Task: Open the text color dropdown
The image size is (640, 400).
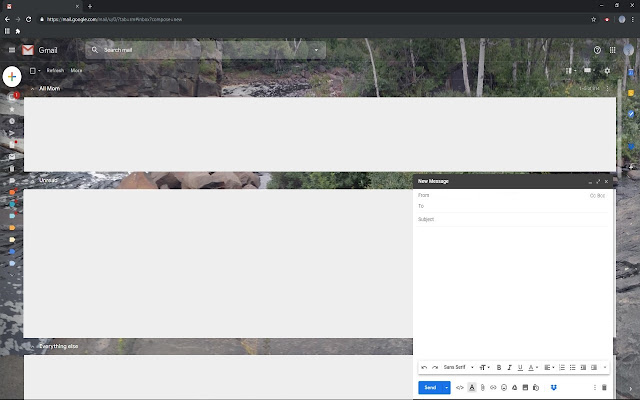Action: pos(533,368)
